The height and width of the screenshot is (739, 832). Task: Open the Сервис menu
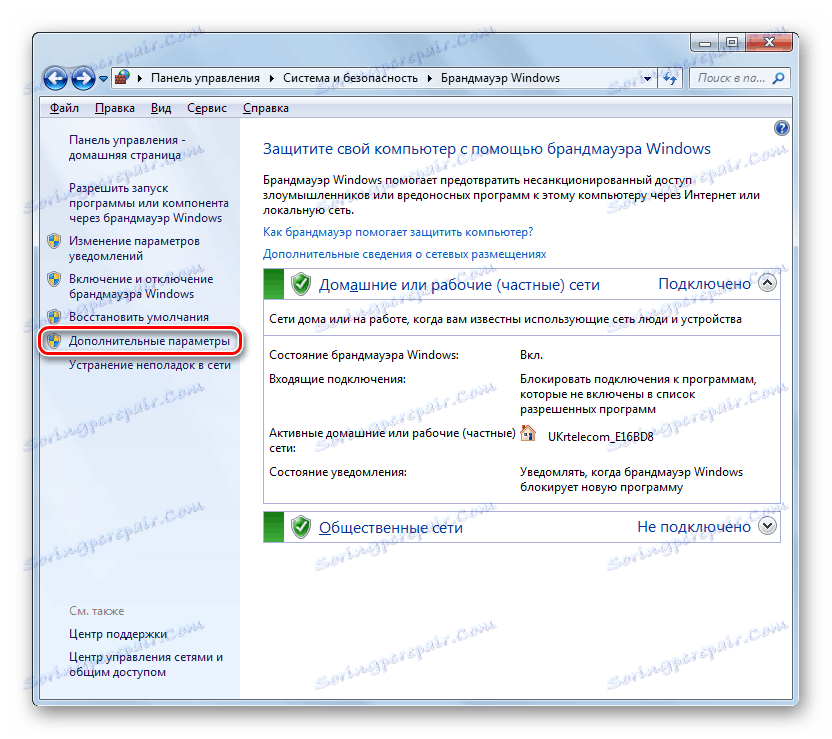tap(207, 108)
